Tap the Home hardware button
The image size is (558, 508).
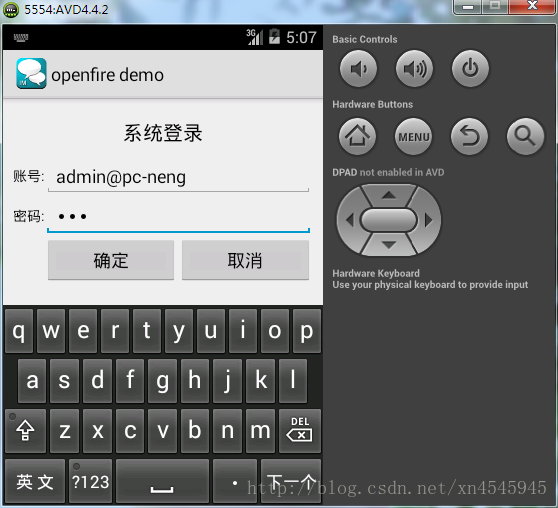(357, 136)
